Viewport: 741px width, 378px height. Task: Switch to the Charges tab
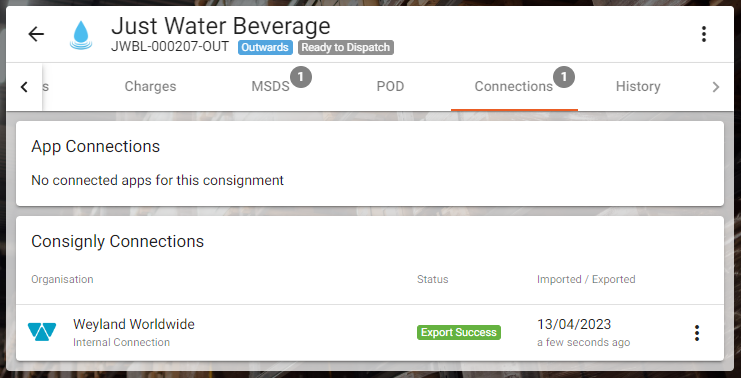click(150, 86)
